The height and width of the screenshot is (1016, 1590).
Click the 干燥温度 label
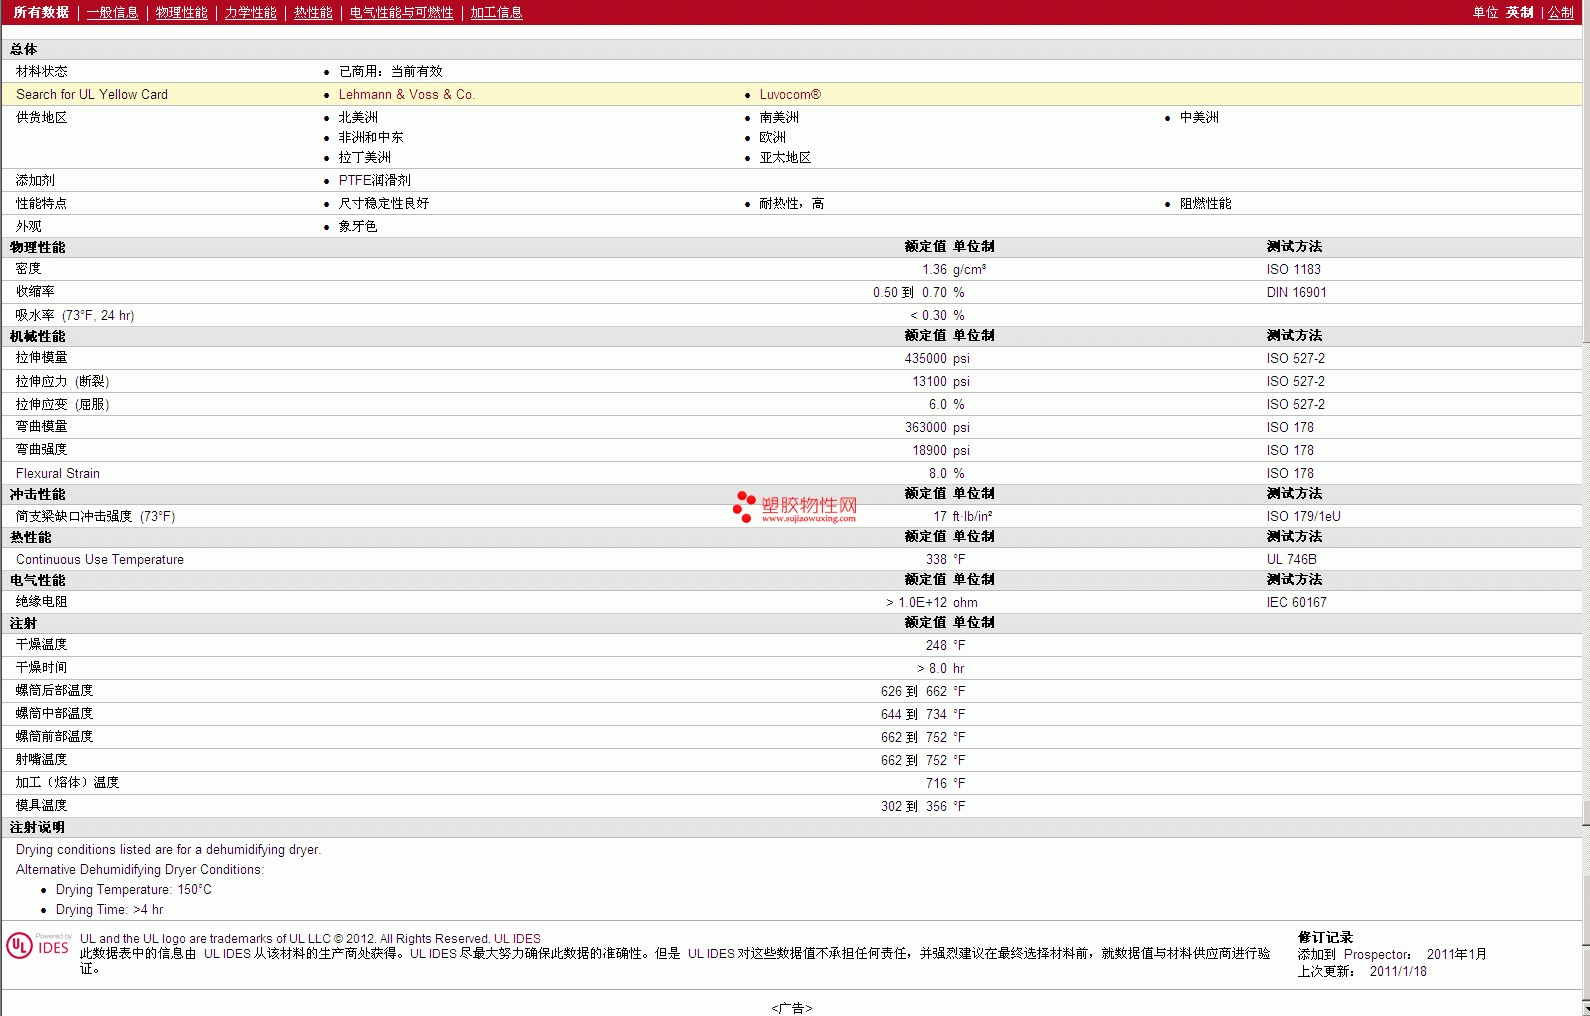click(42, 645)
